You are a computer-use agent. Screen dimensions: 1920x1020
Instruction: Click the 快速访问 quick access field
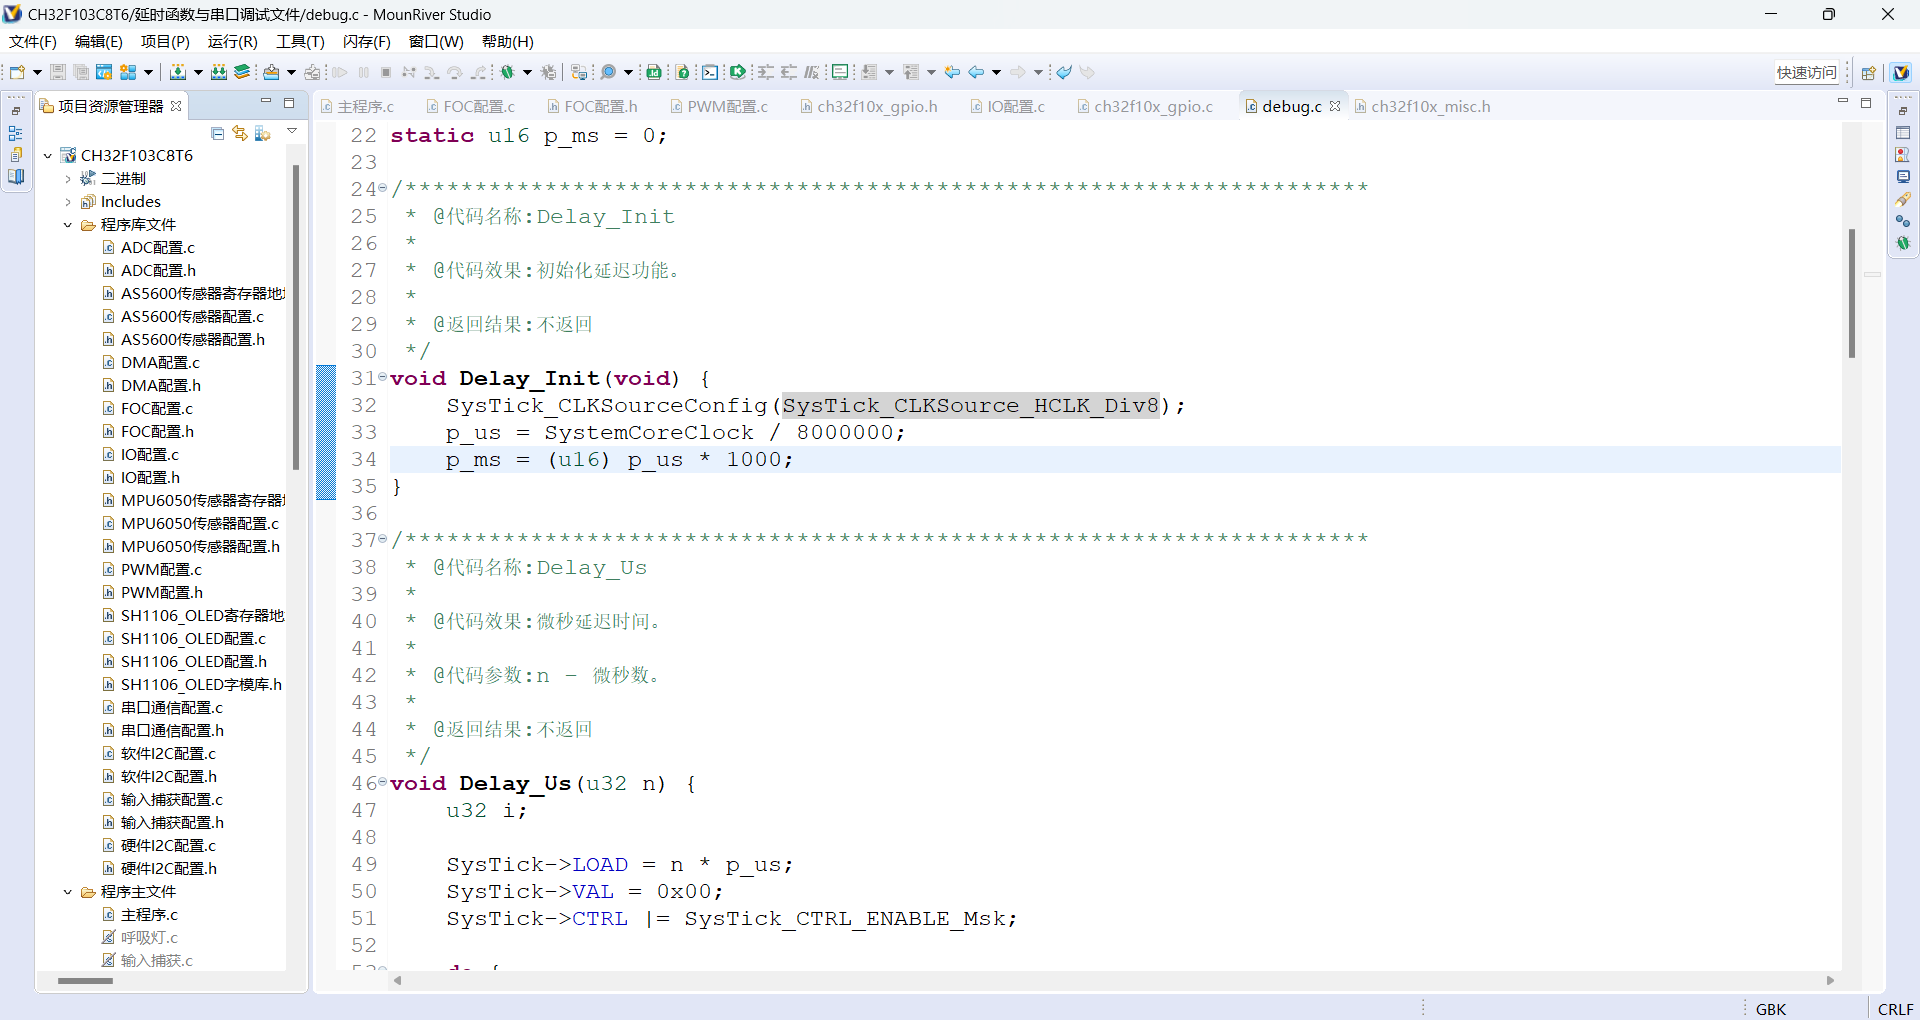click(x=1806, y=72)
